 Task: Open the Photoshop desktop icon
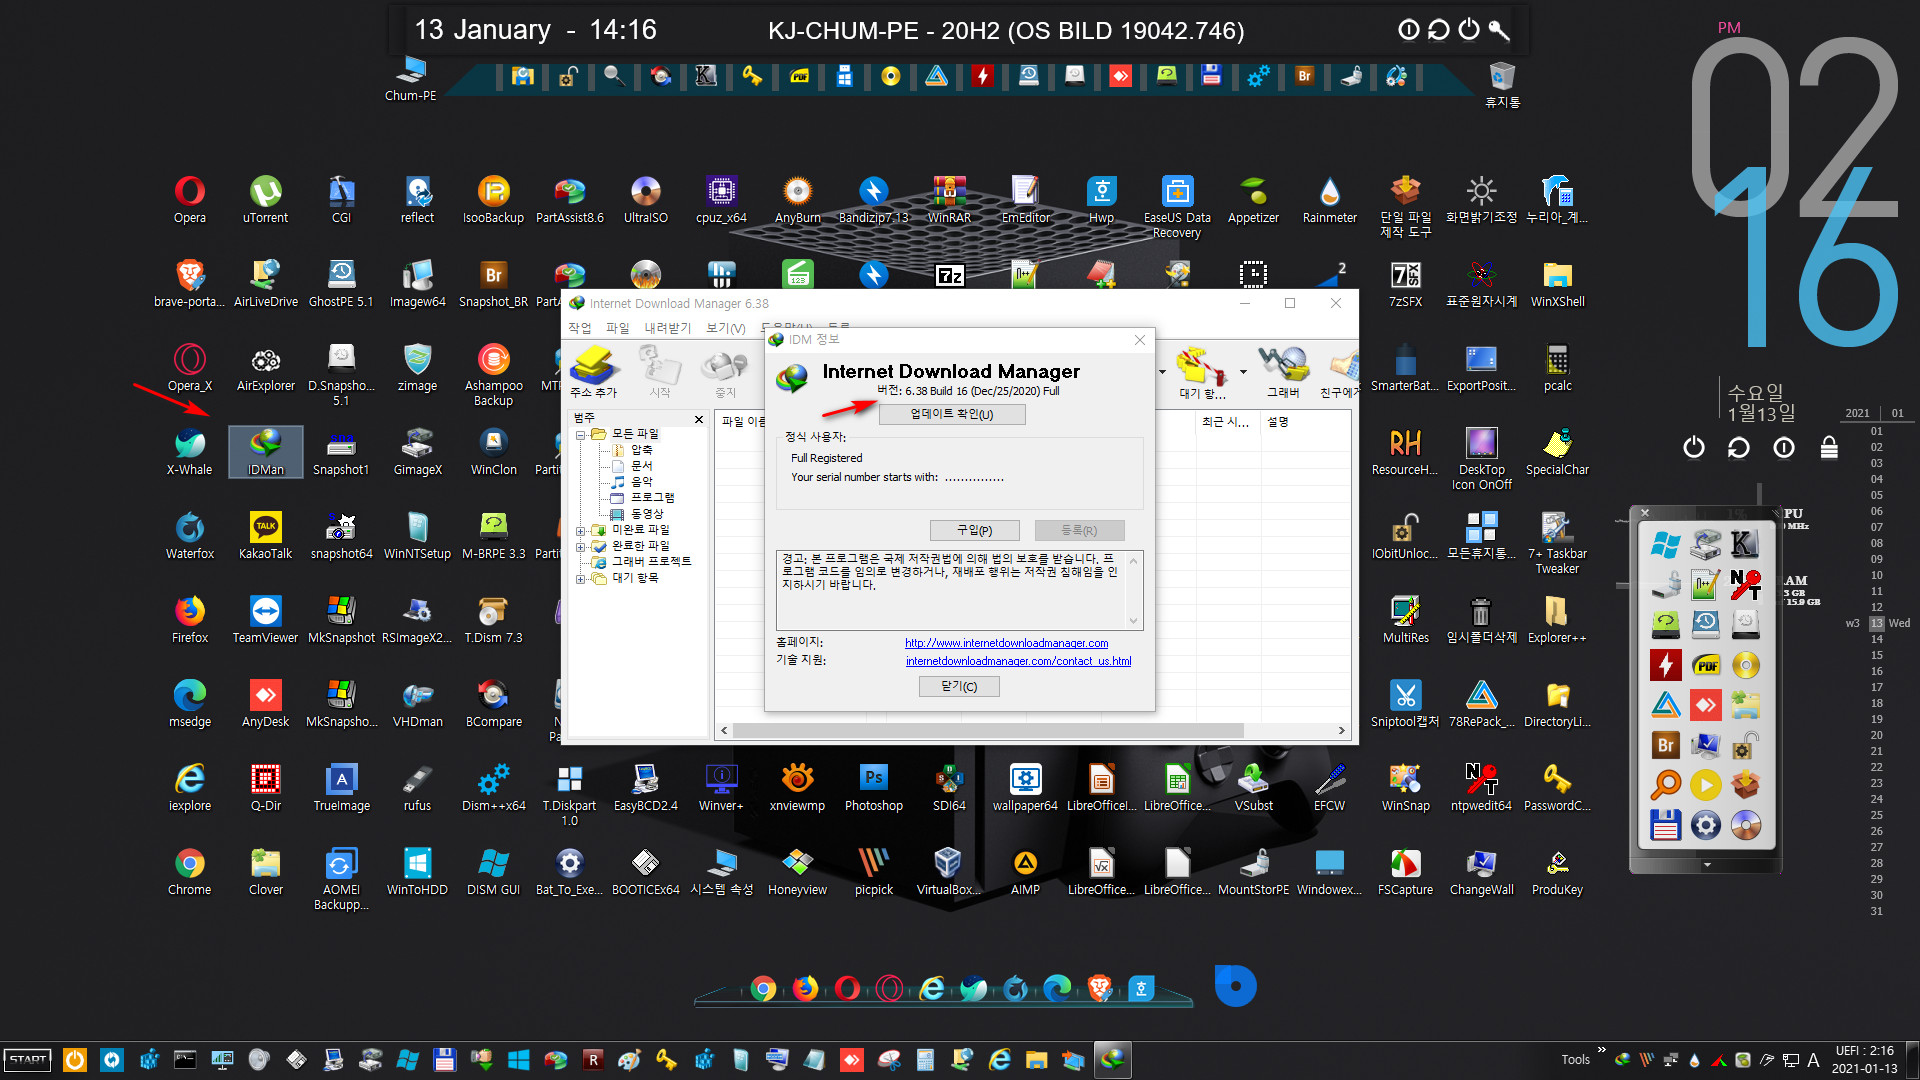tap(873, 788)
